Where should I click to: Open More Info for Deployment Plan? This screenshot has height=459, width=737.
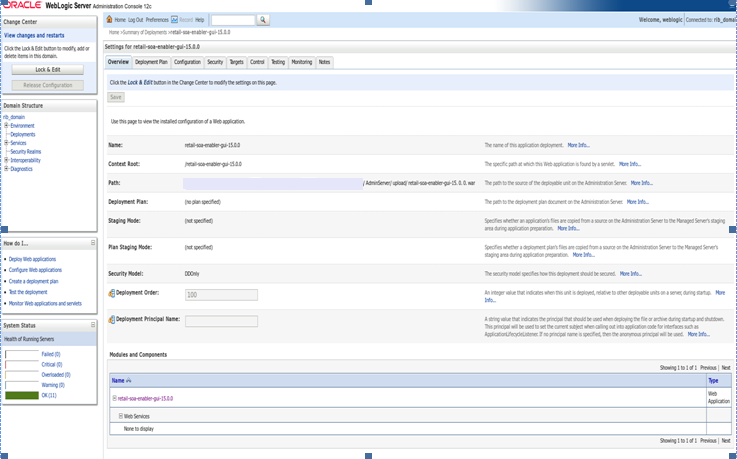point(638,202)
